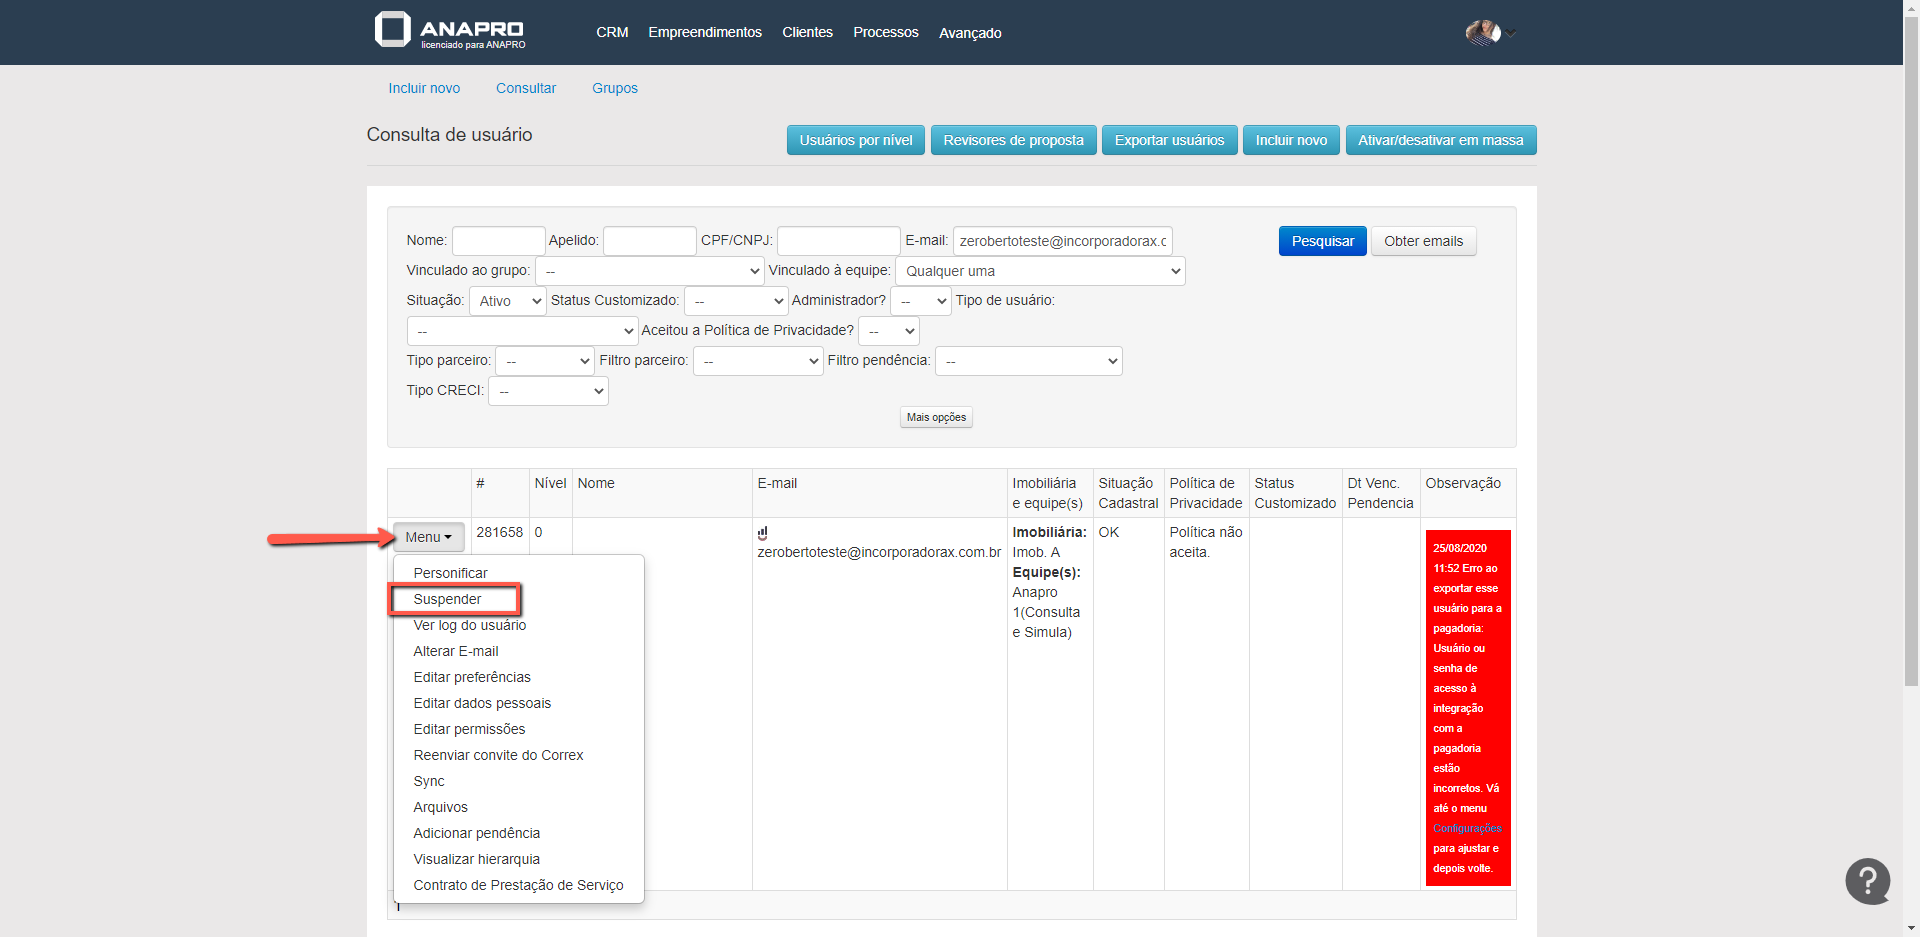Click the ANAPRO logo icon
Viewport: 1920px width, 937px height.
[x=393, y=30]
